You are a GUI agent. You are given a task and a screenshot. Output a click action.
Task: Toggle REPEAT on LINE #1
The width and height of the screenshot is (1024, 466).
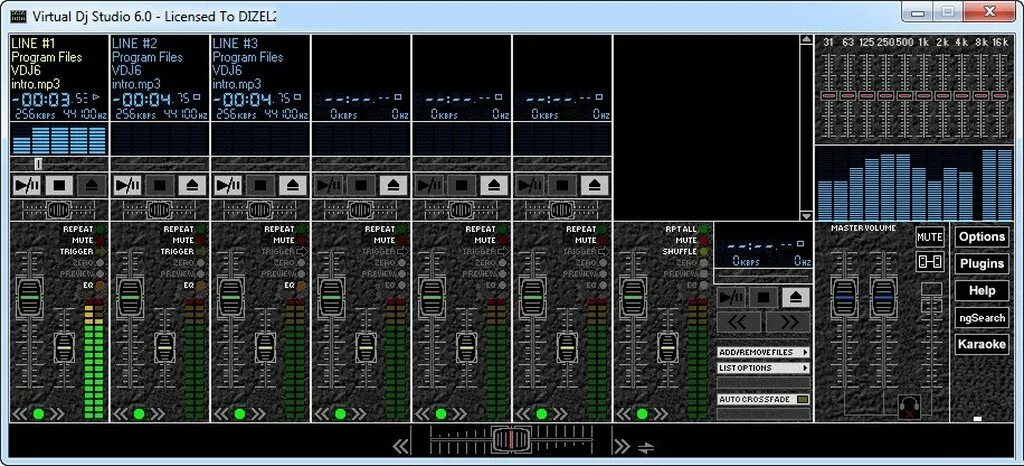(x=100, y=230)
